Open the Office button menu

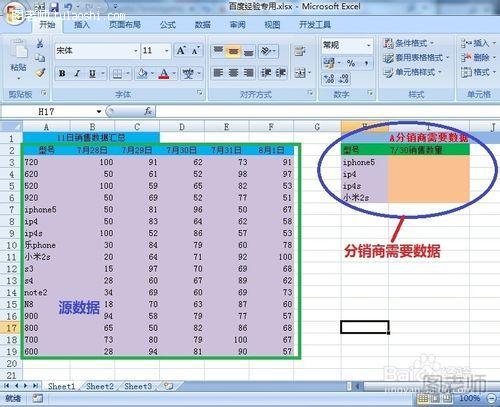tap(13, 13)
